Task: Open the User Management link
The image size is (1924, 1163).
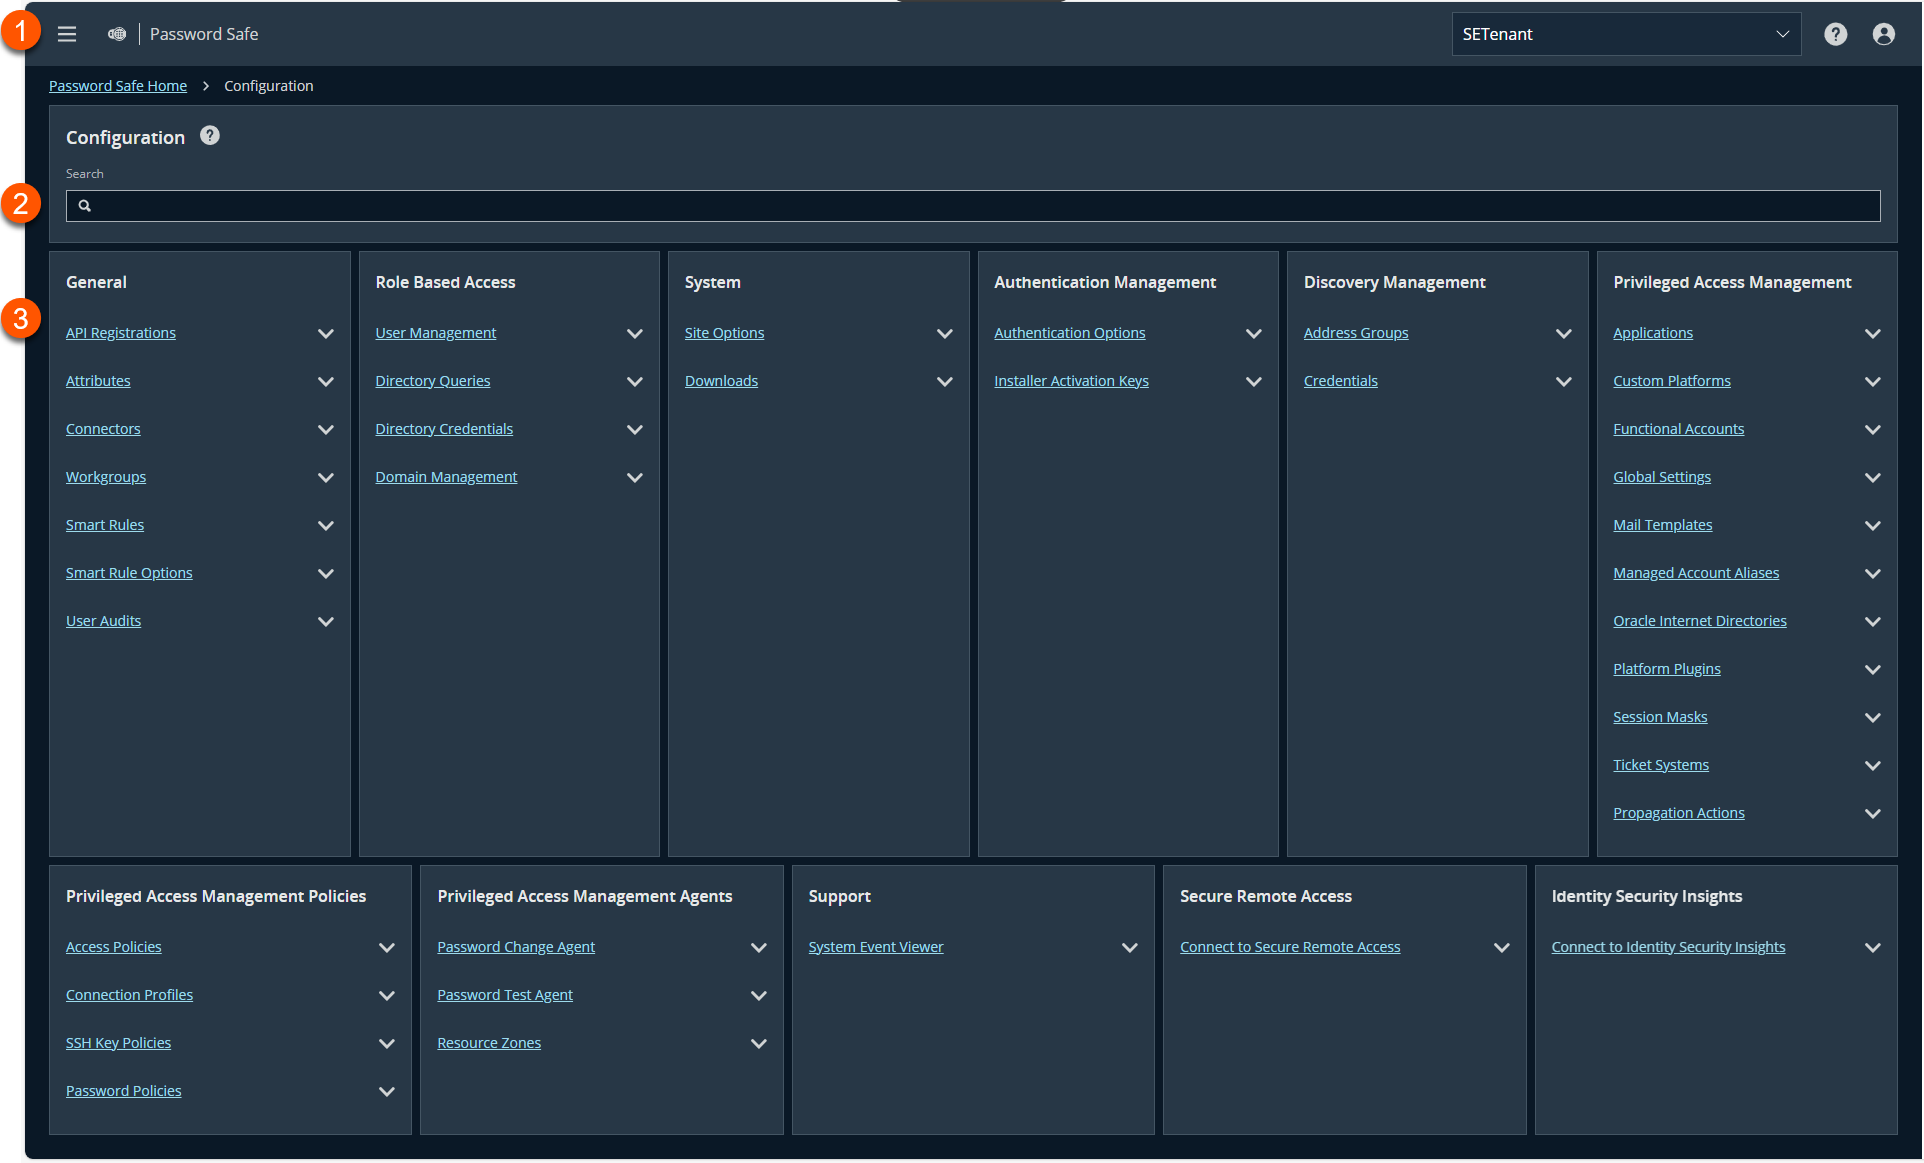Action: [435, 333]
